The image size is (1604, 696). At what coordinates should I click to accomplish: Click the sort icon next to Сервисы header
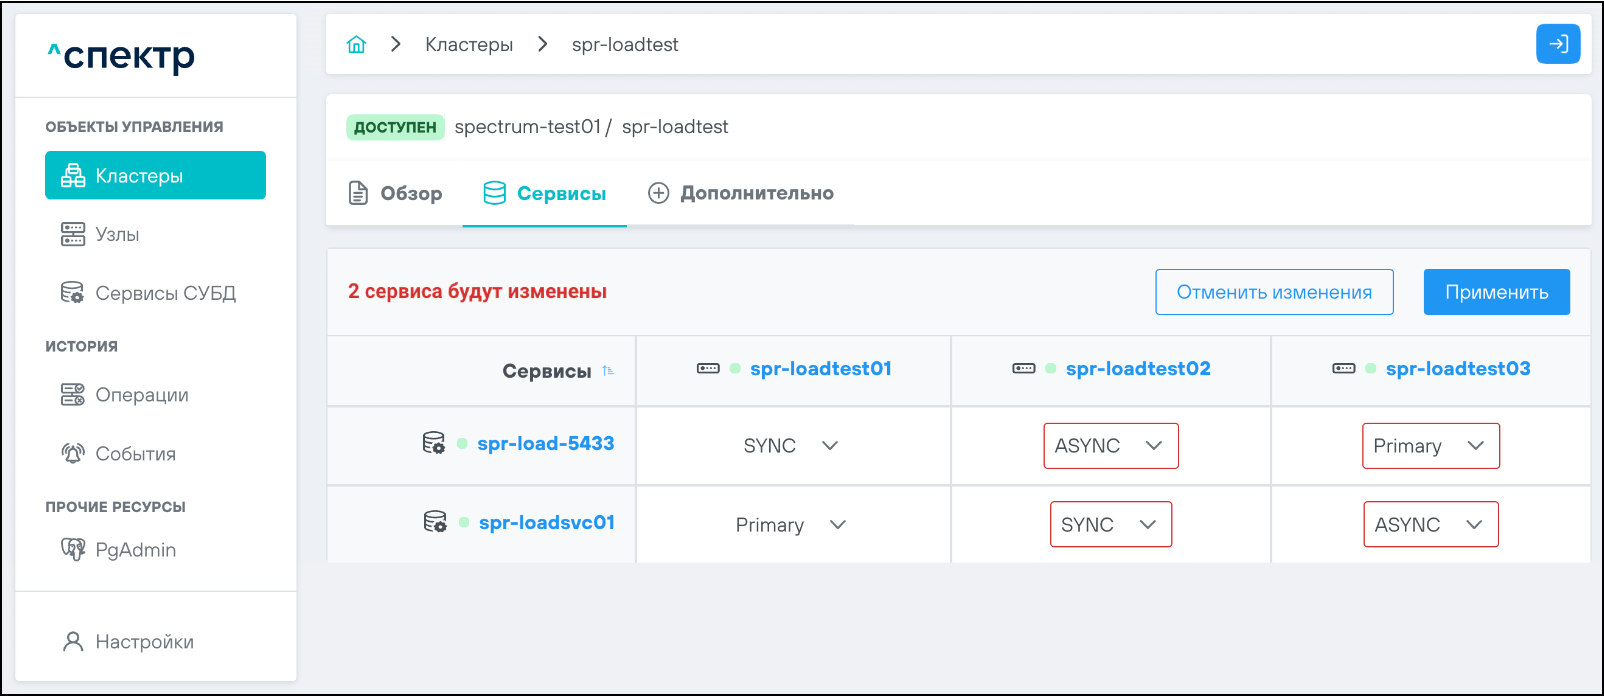[x=608, y=371]
